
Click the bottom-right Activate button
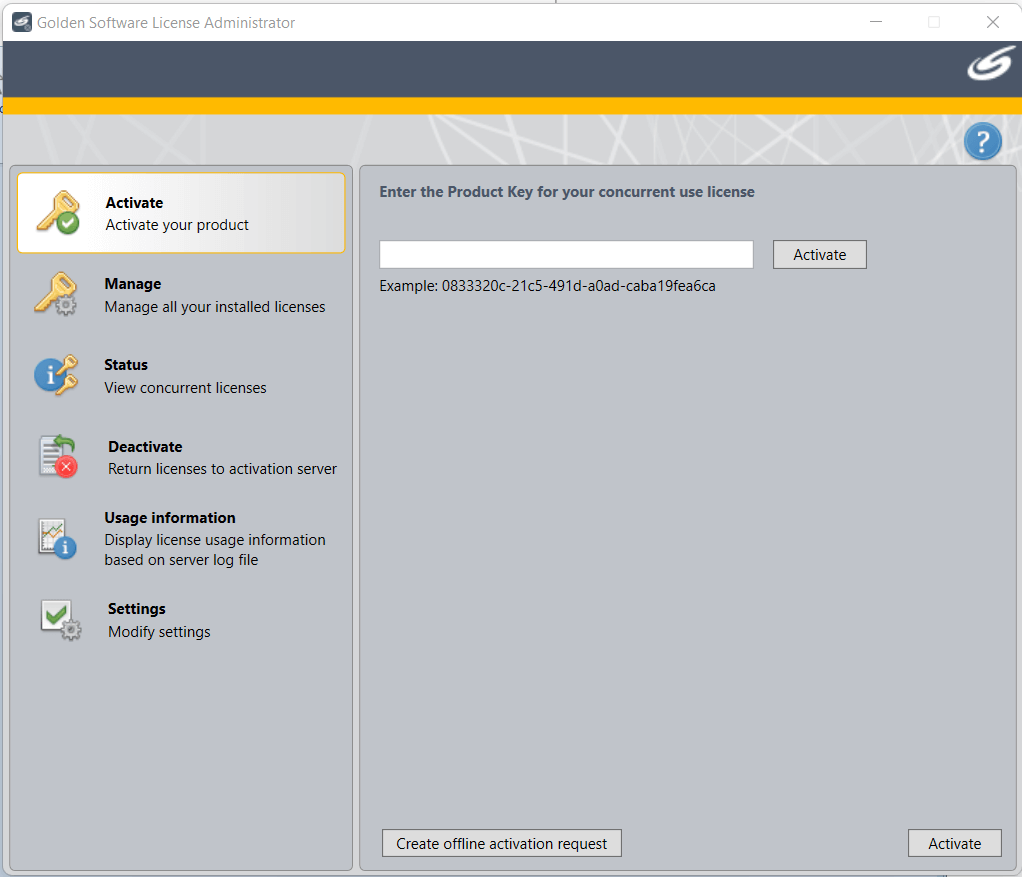click(x=954, y=843)
